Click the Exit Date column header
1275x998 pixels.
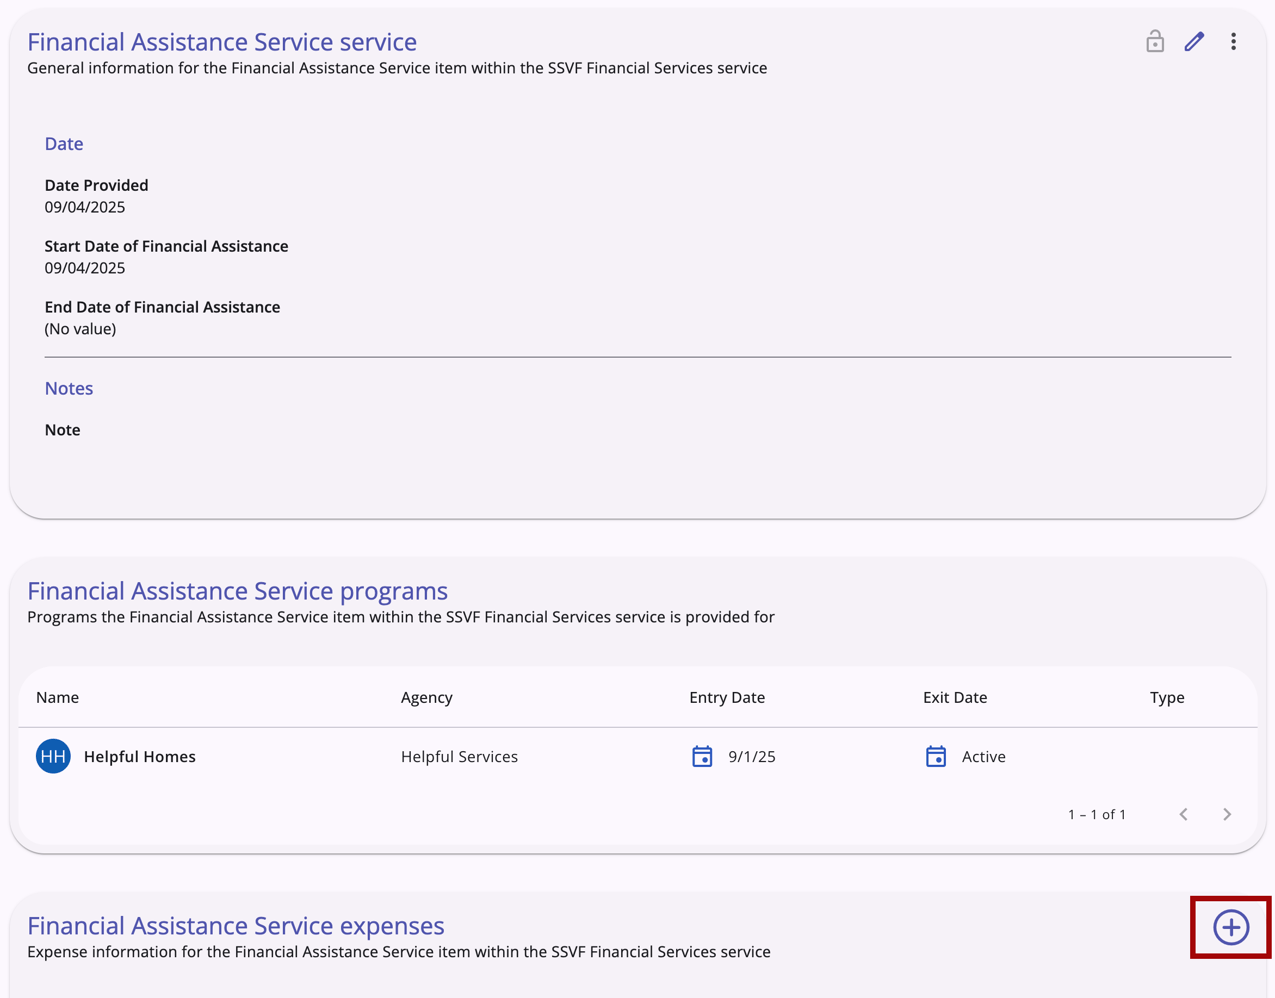click(954, 697)
